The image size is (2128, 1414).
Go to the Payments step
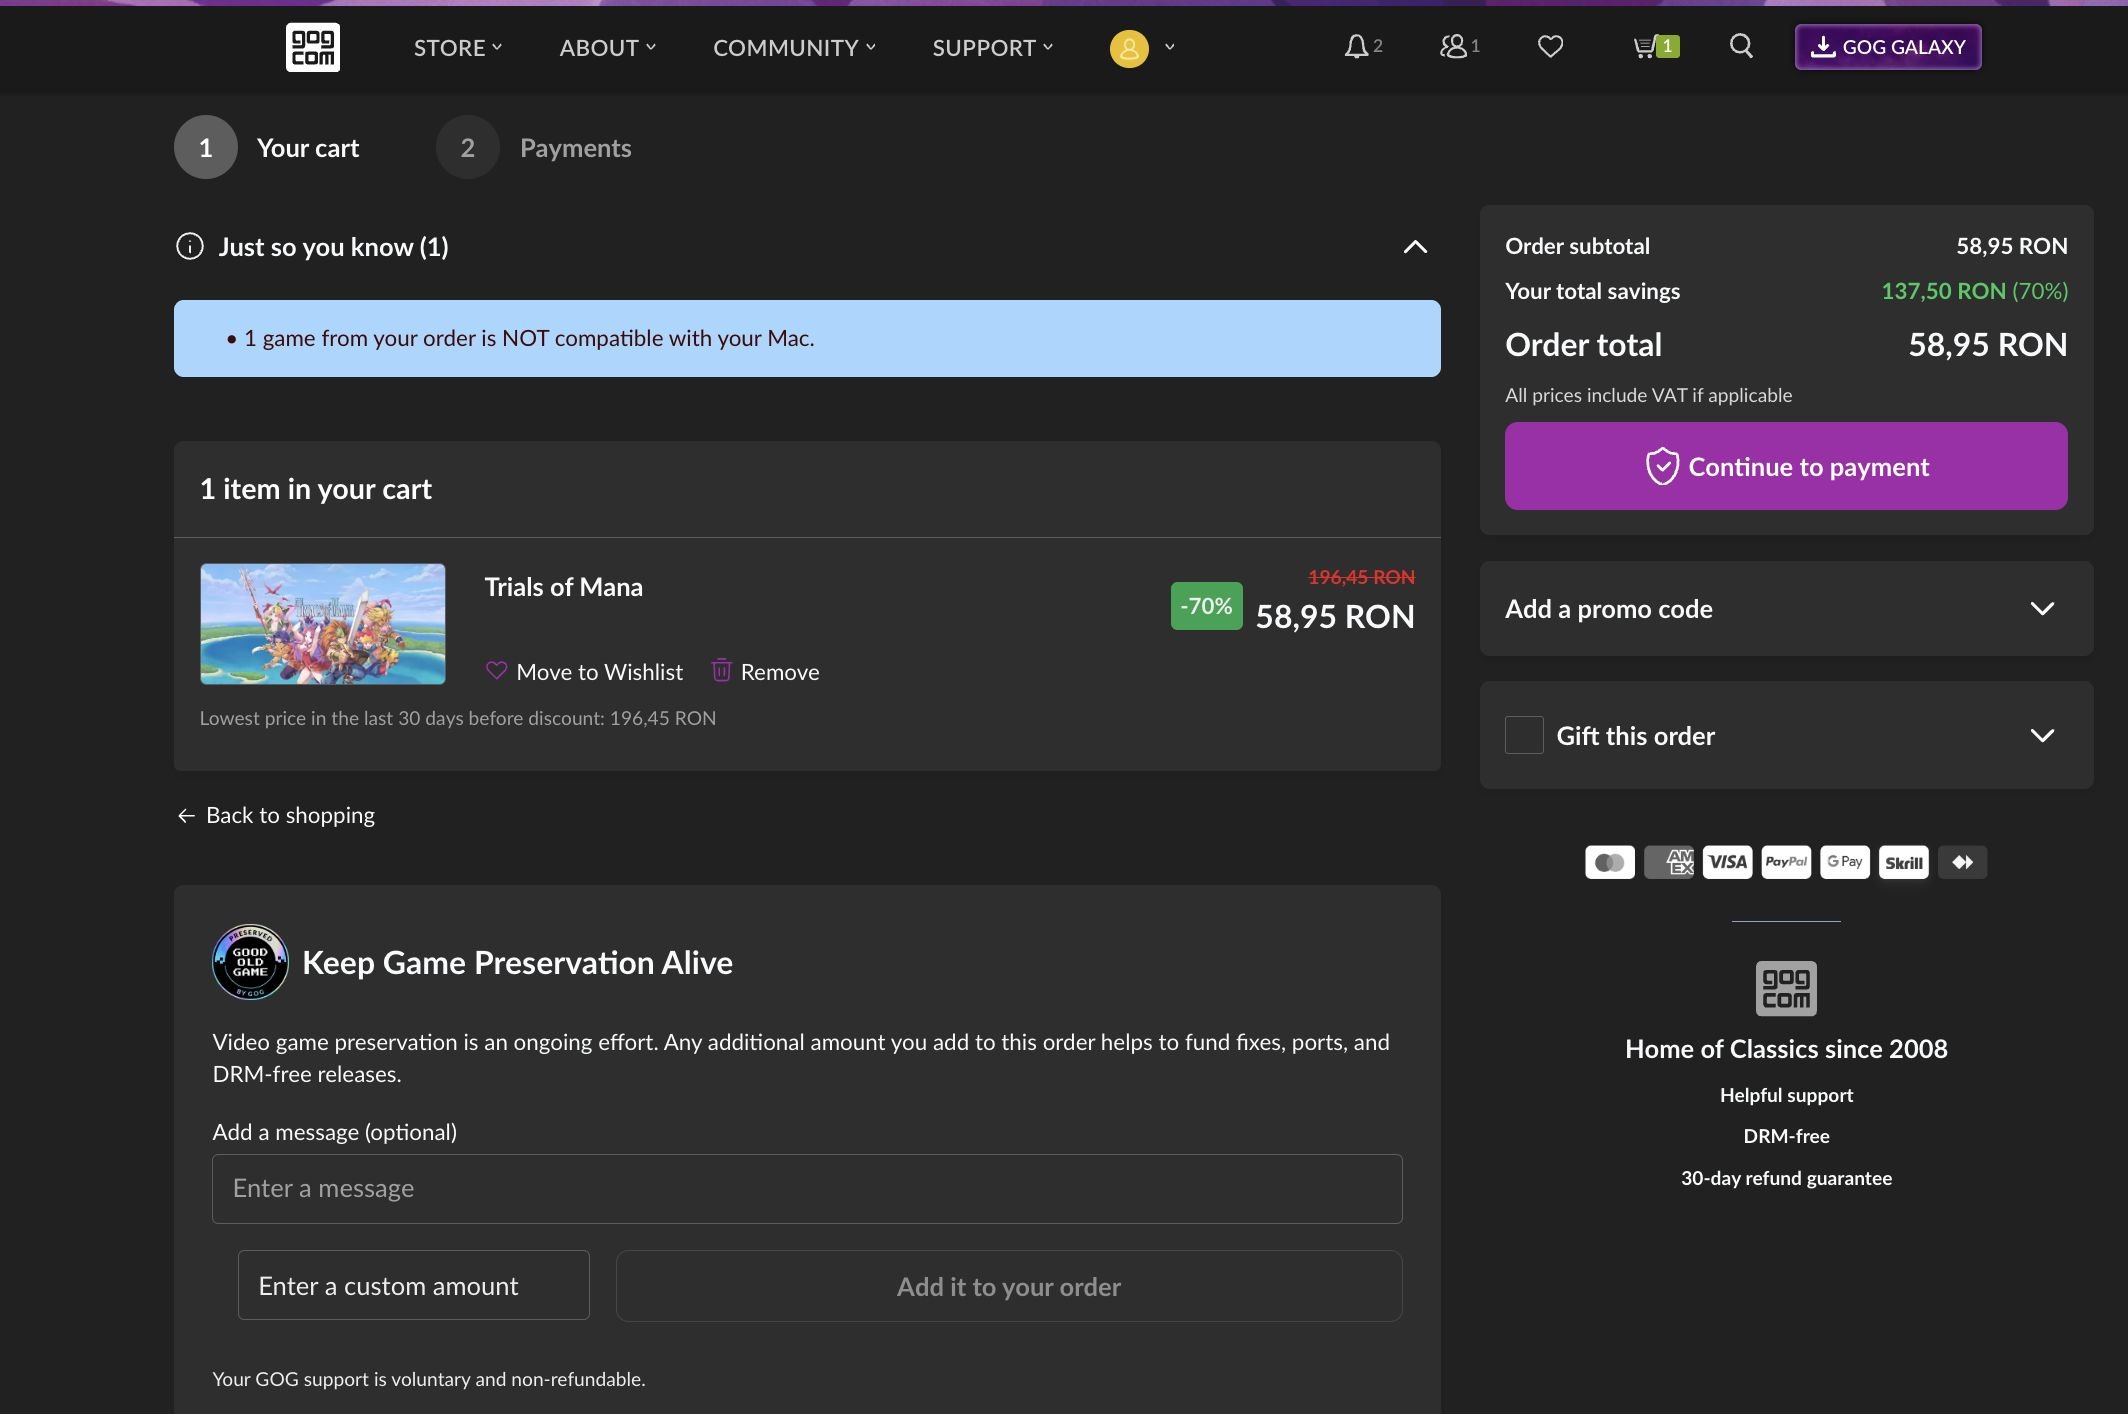[x=534, y=147]
